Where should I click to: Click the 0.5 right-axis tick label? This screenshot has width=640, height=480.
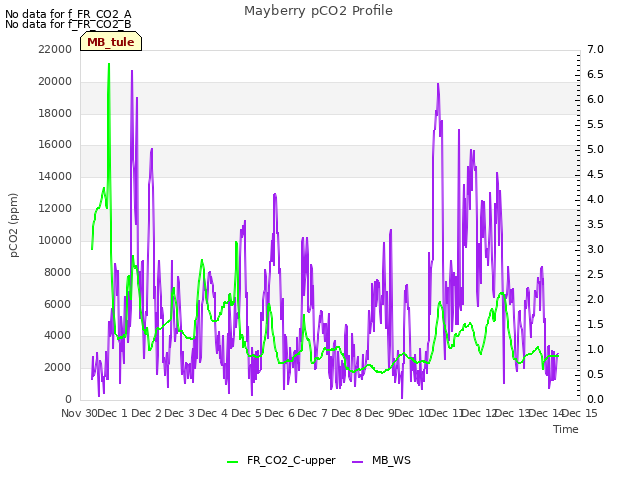pyautogui.click(x=595, y=374)
